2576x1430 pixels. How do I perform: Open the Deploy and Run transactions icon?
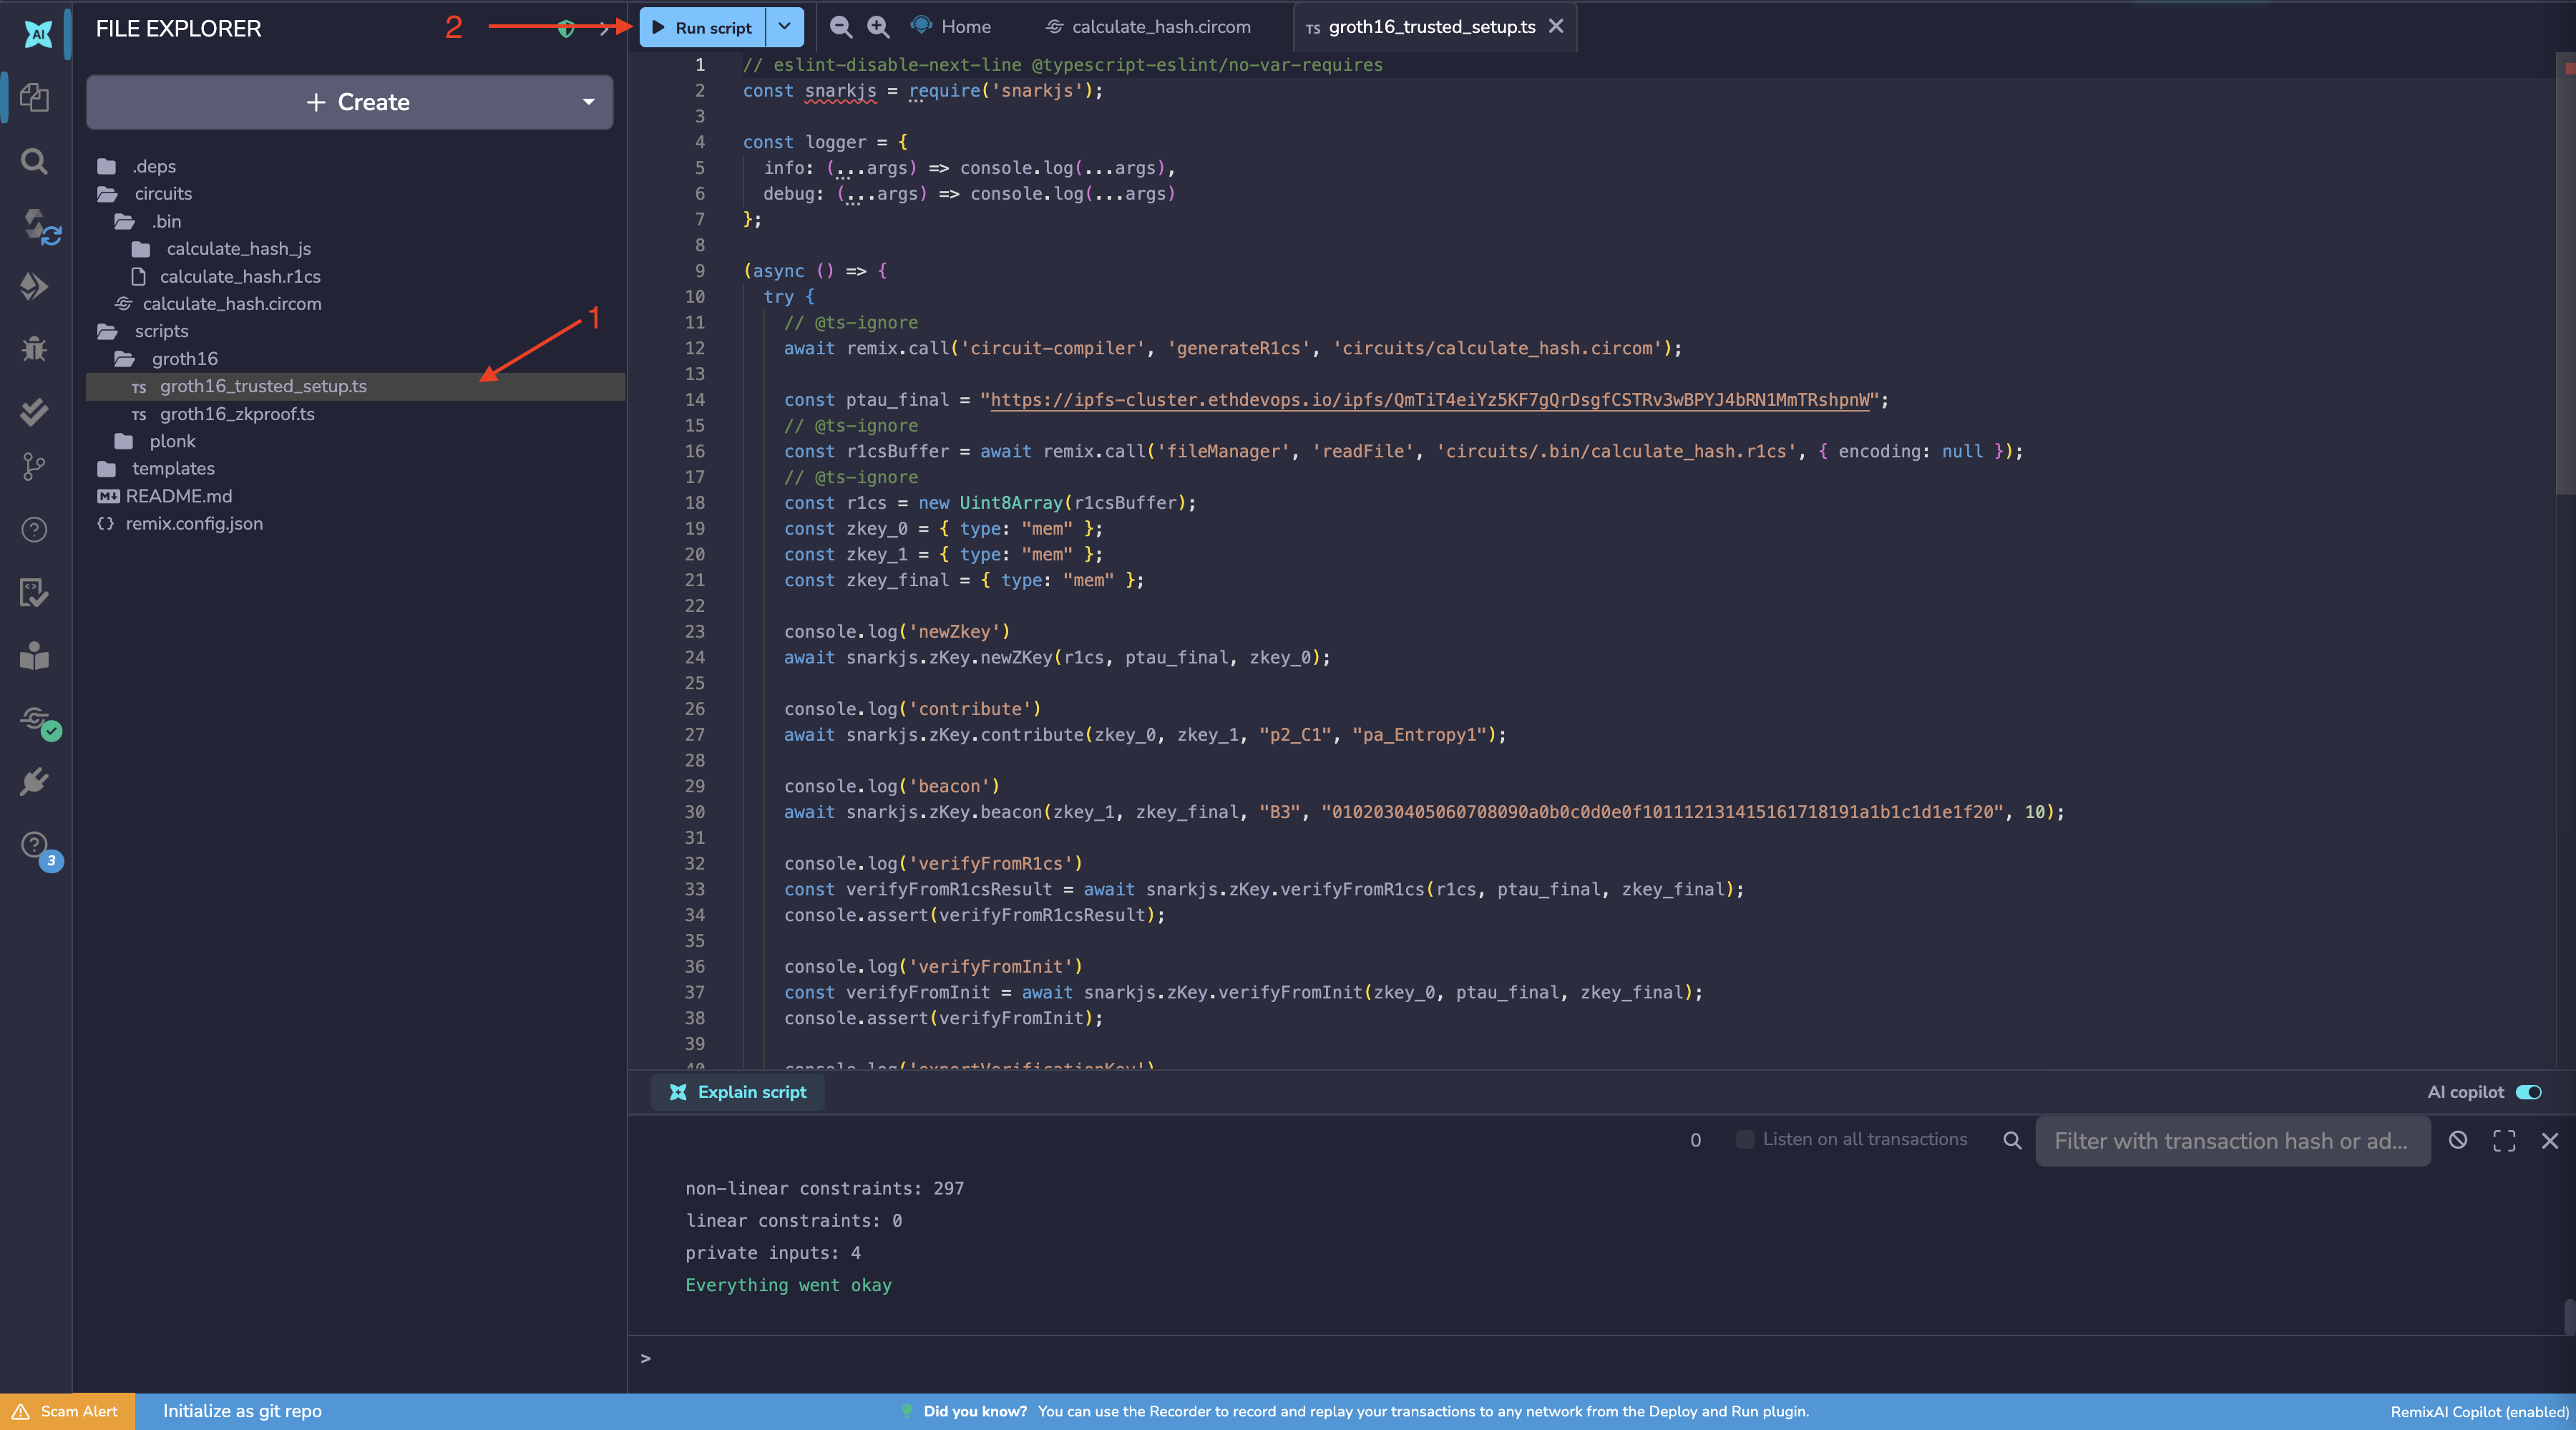(x=35, y=287)
